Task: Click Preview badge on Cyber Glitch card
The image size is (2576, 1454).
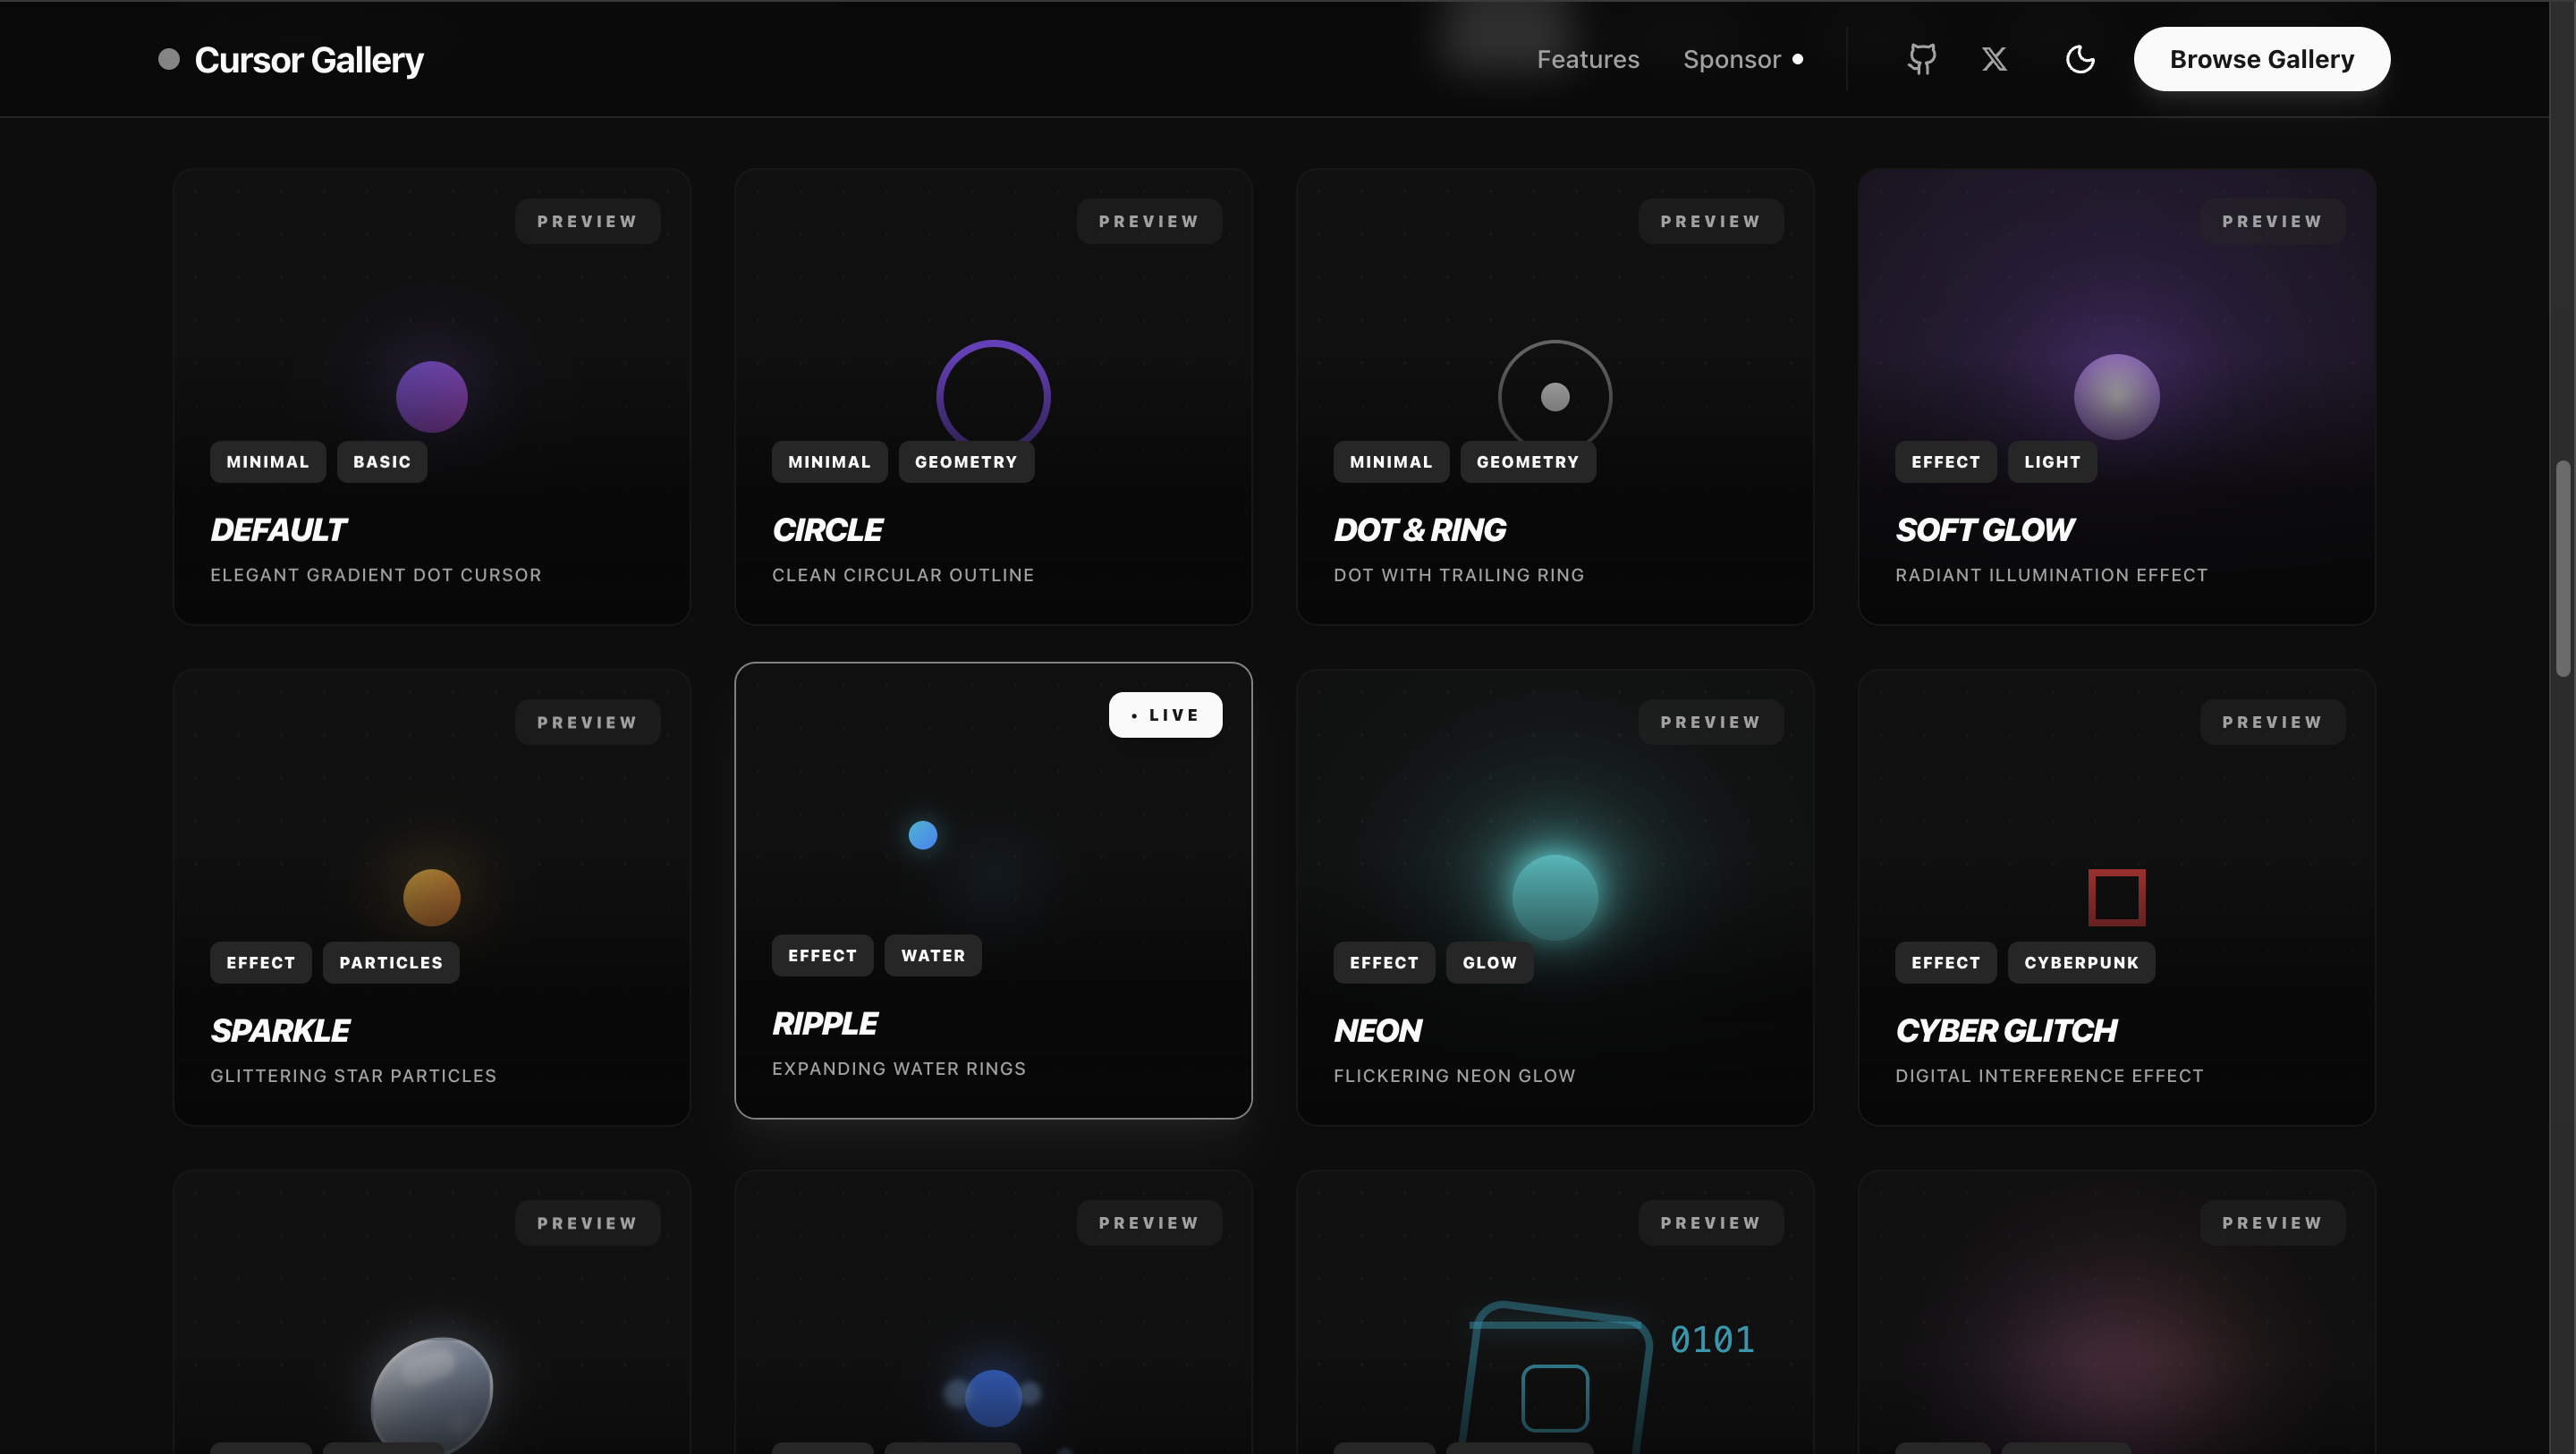Action: click(2272, 722)
